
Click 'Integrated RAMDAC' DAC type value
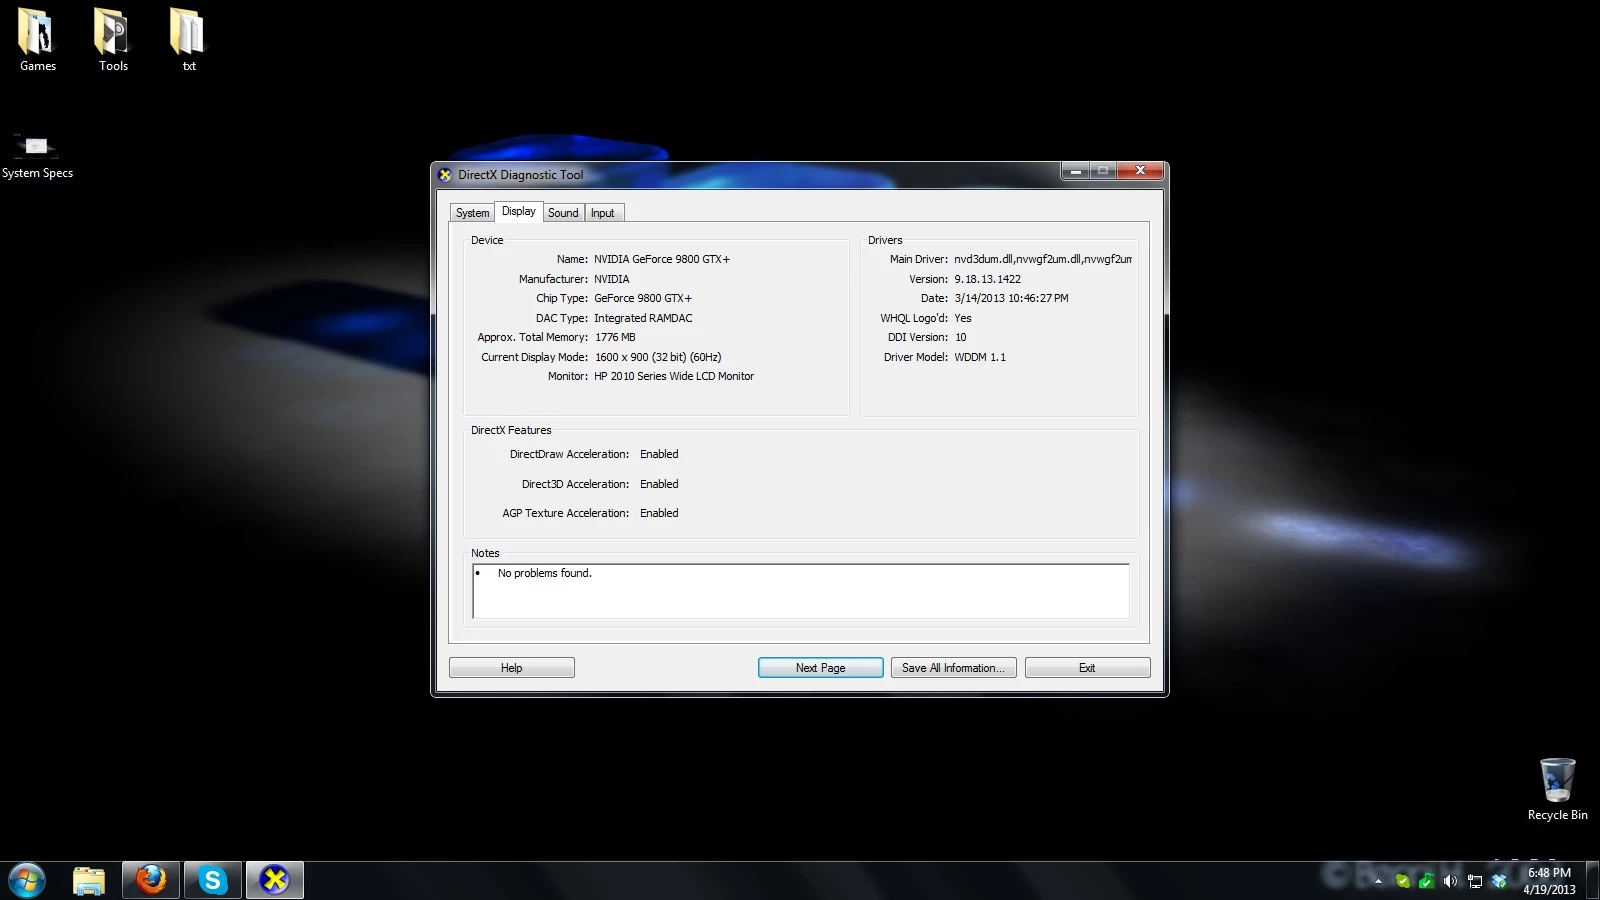(643, 318)
